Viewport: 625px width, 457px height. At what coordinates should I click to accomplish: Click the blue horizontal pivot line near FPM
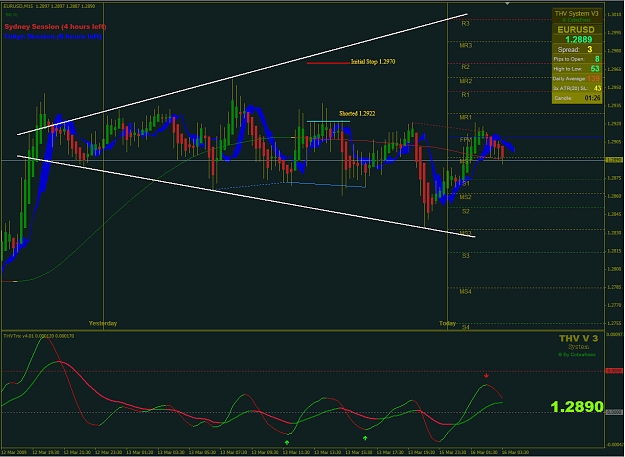(x=526, y=137)
